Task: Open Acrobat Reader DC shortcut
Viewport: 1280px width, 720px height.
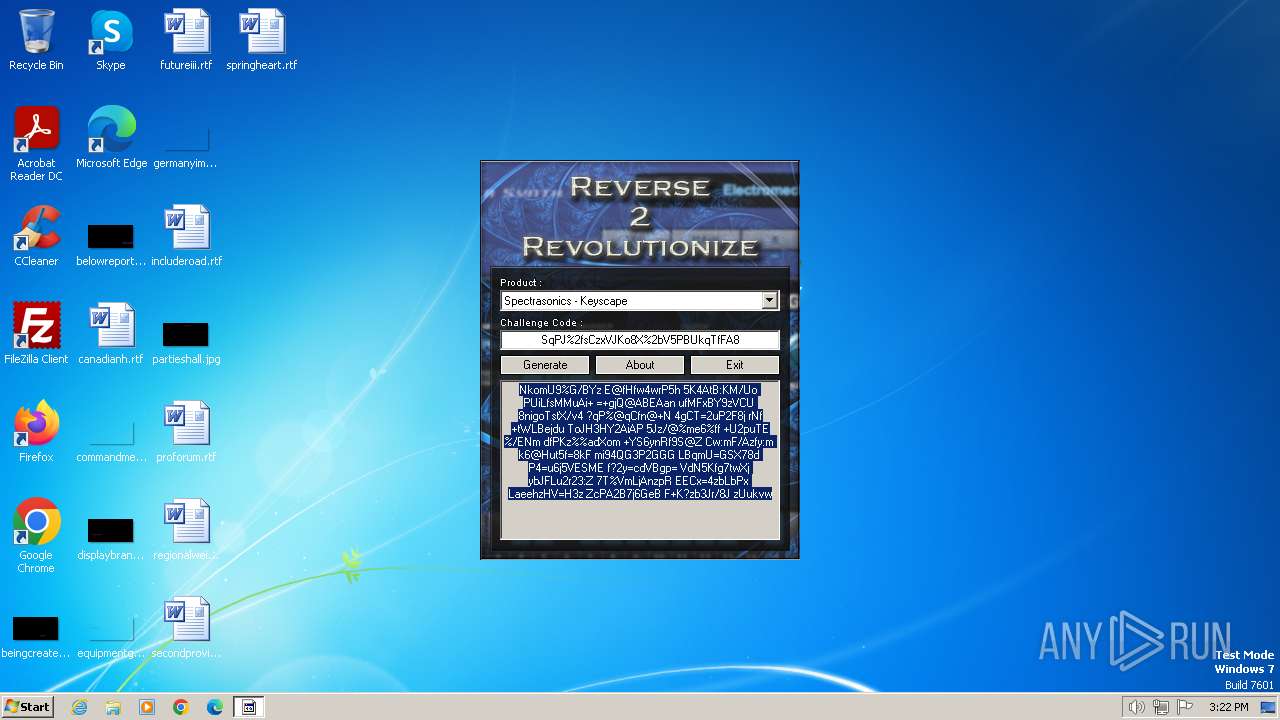Action: pyautogui.click(x=36, y=144)
